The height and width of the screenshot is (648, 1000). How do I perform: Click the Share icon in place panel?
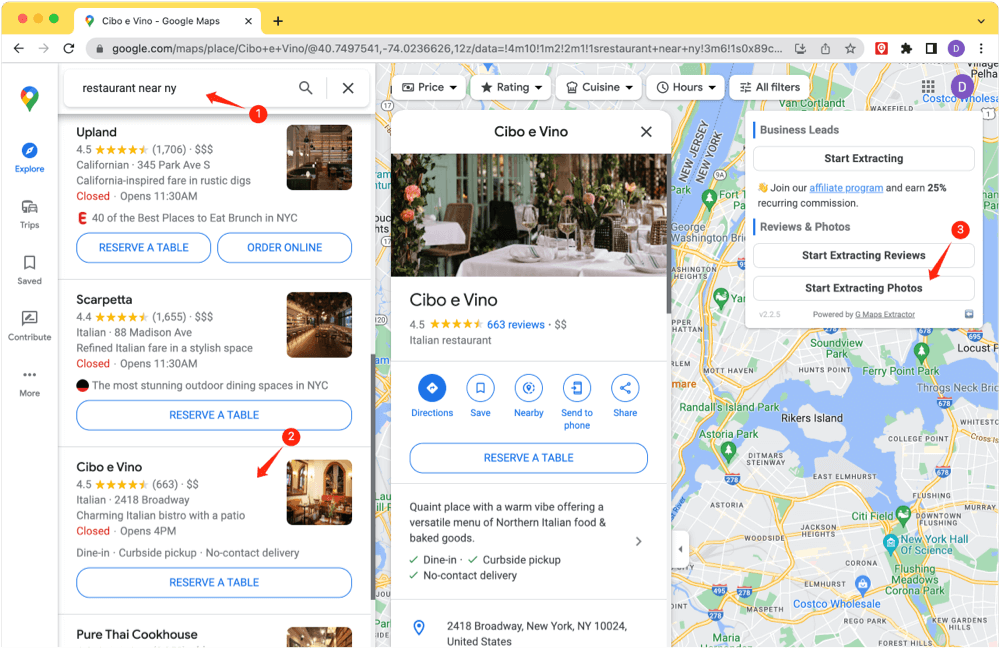point(625,388)
